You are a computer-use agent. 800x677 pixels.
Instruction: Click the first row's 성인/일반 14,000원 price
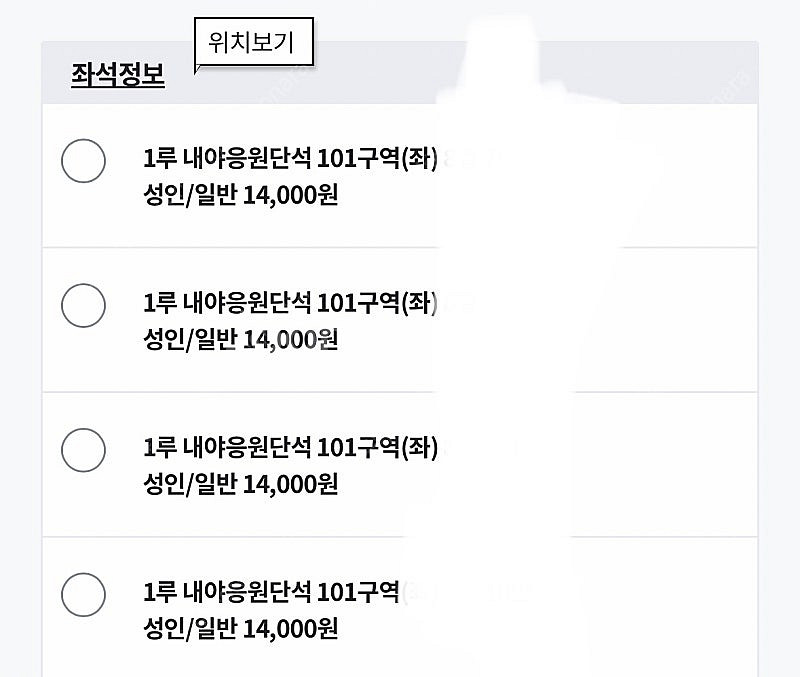pyautogui.click(x=241, y=194)
